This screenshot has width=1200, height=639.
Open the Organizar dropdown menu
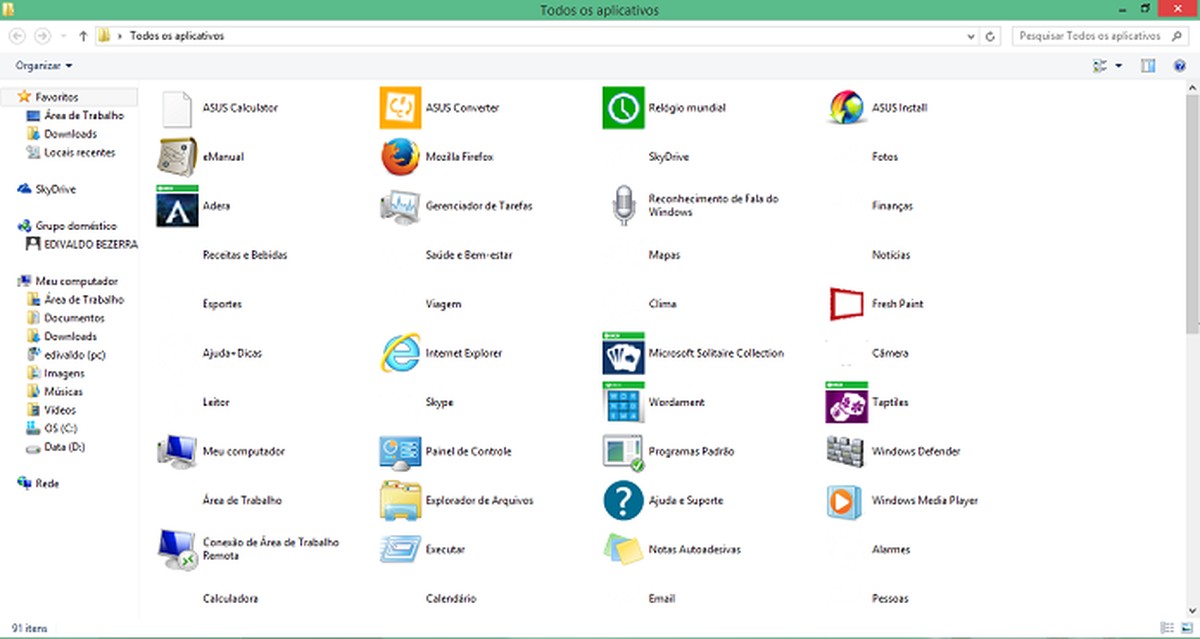click(x=44, y=66)
